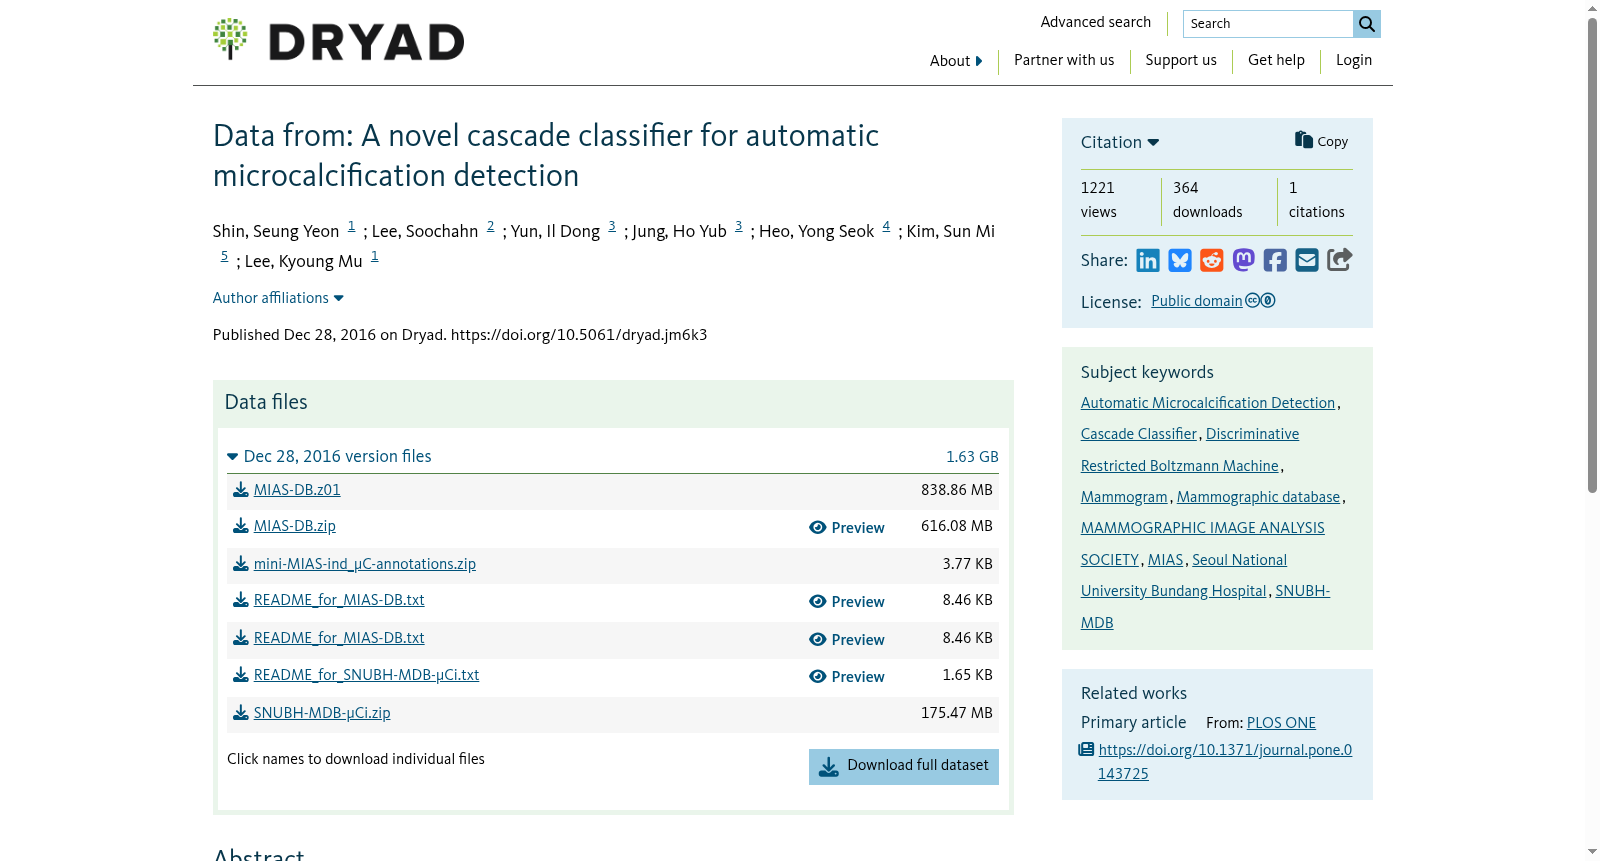Click affiliation 3 after Jung, Ho Yub
Image resolution: width=1600 pixels, height=861 pixels.
pos(739,227)
